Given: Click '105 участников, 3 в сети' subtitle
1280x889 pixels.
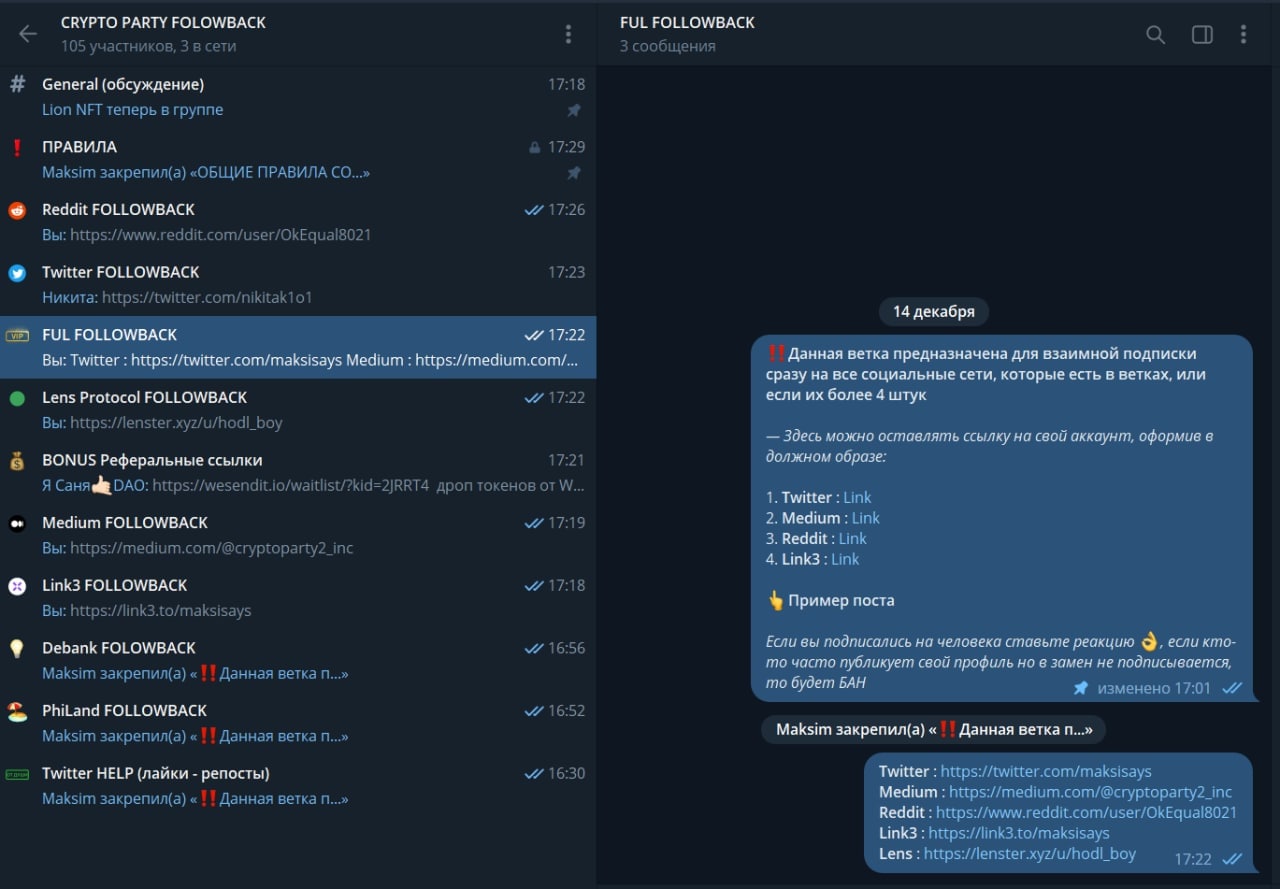Looking at the screenshot, I should [148, 46].
